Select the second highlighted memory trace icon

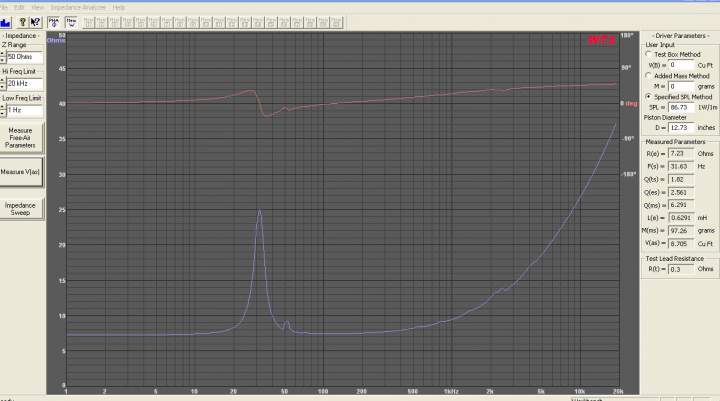pyautogui.click(x=71, y=22)
